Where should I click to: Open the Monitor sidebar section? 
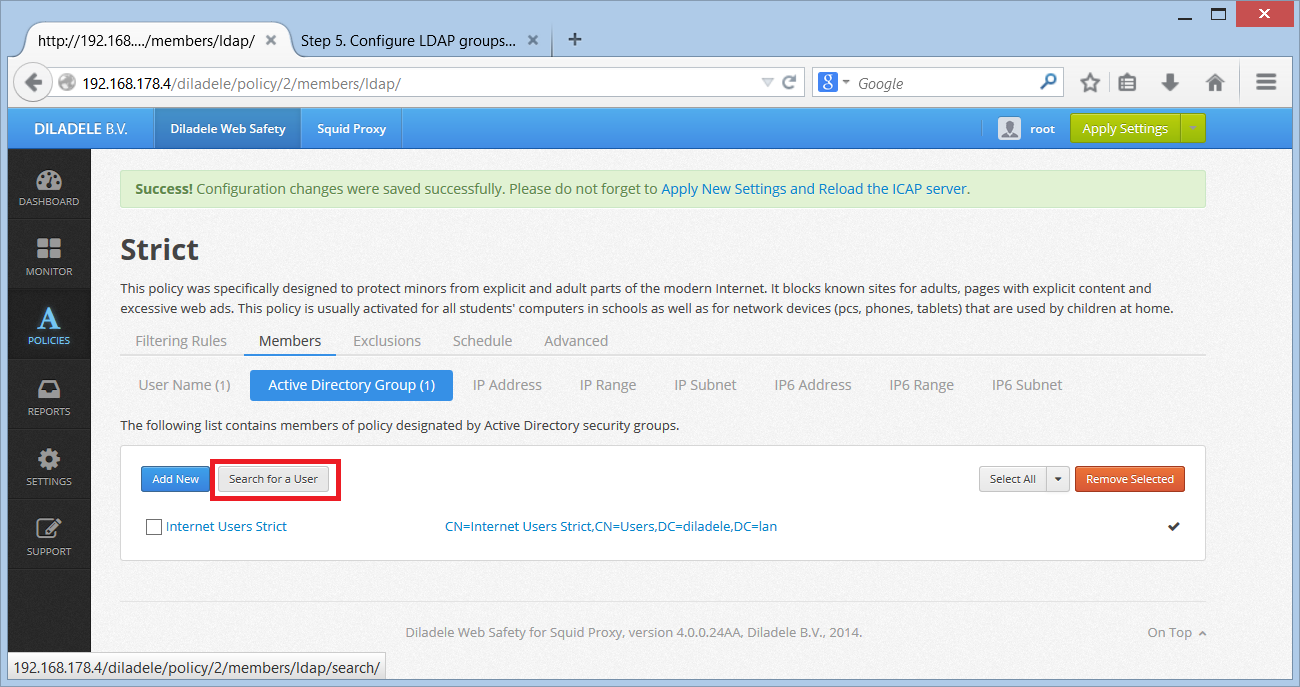point(49,256)
